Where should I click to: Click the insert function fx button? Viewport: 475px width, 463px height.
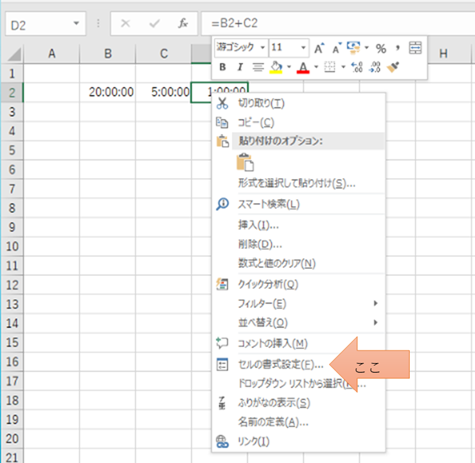[183, 23]
